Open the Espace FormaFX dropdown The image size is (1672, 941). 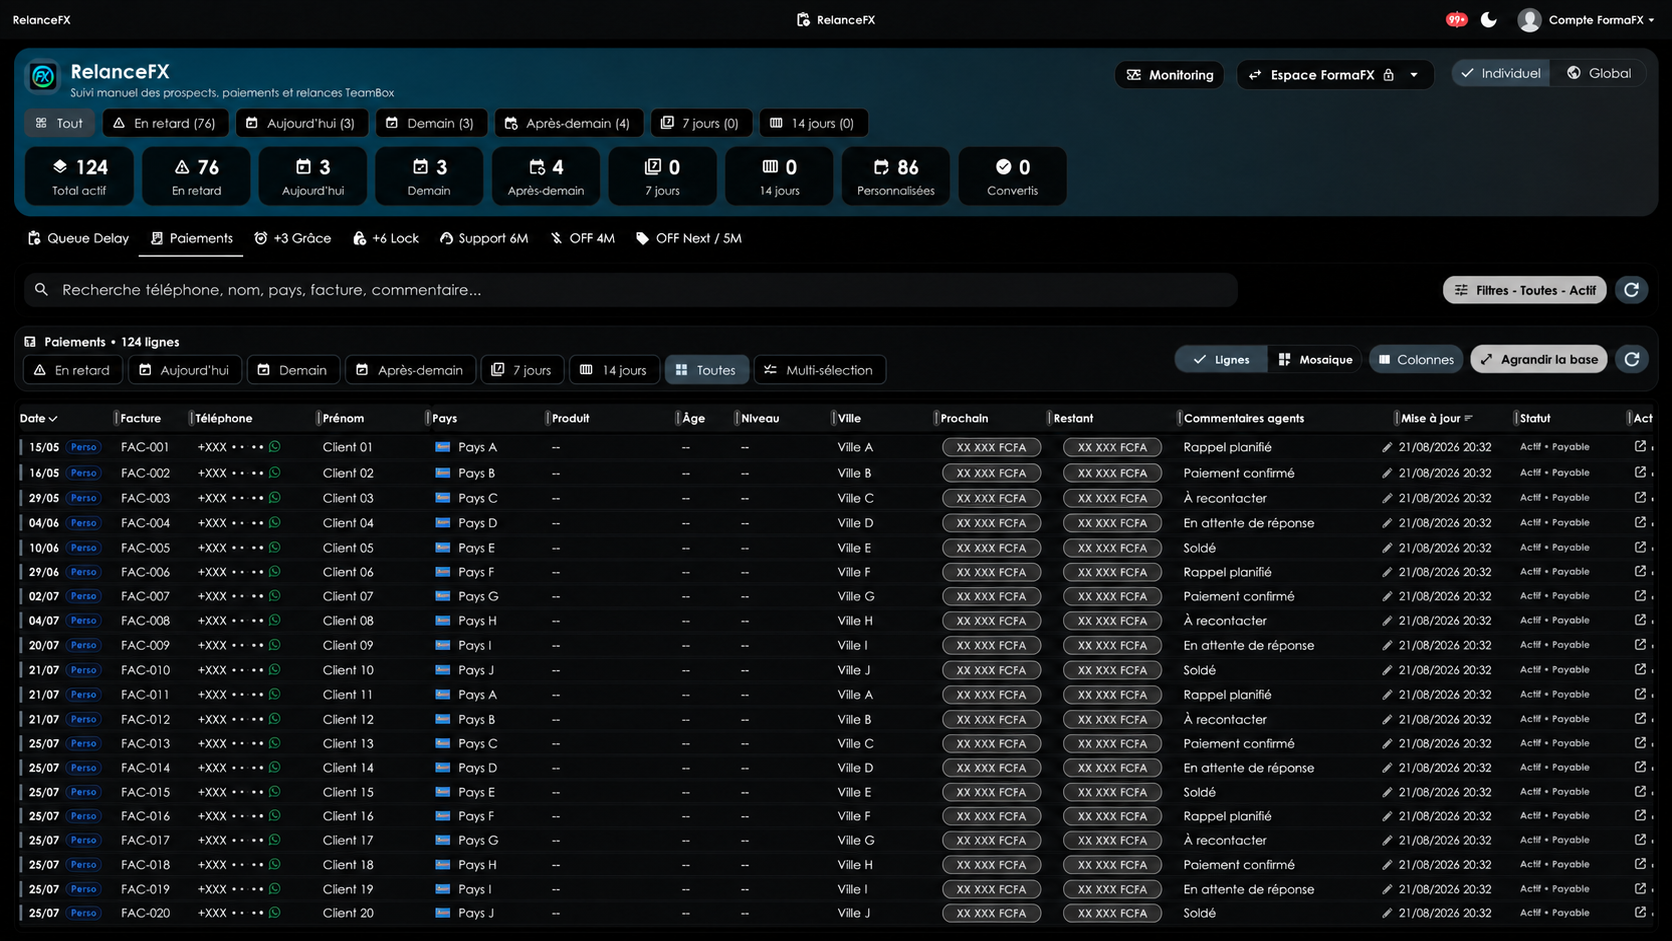point(1335,75)
